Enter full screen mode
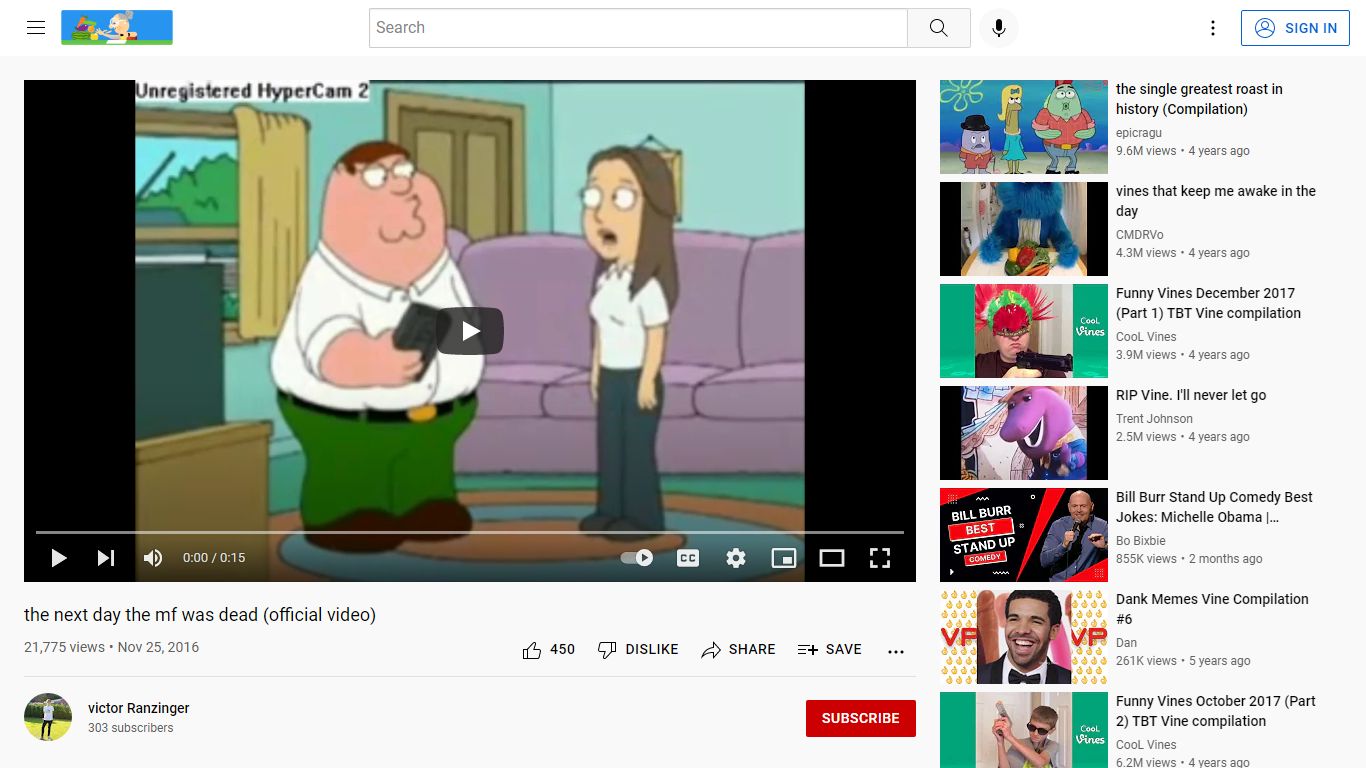 pos(880,558)
